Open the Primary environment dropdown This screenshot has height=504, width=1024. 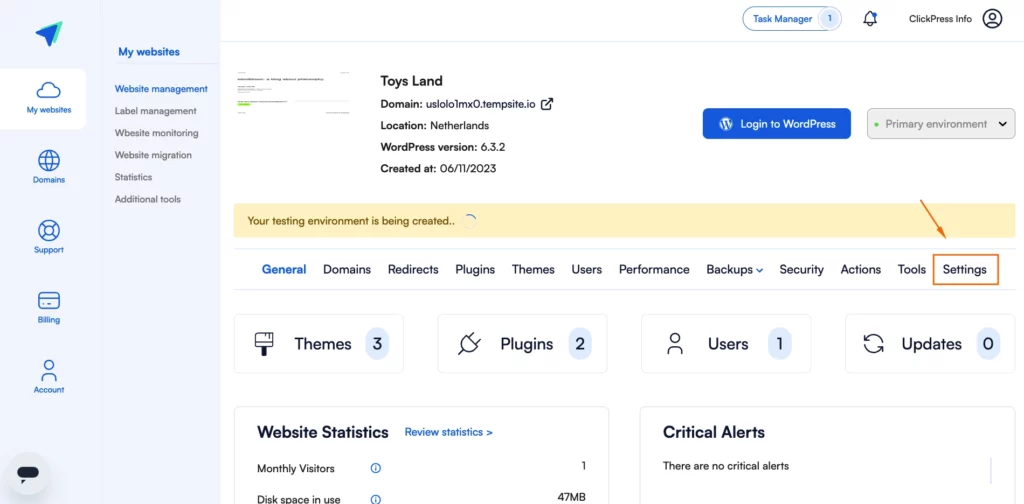coord(941,123)
